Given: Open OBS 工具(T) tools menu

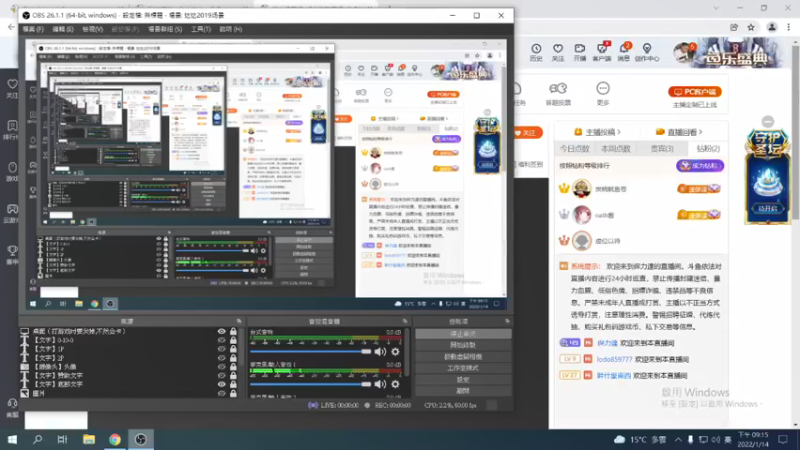Looking at the screenshot, I should (x=201, y=29).
